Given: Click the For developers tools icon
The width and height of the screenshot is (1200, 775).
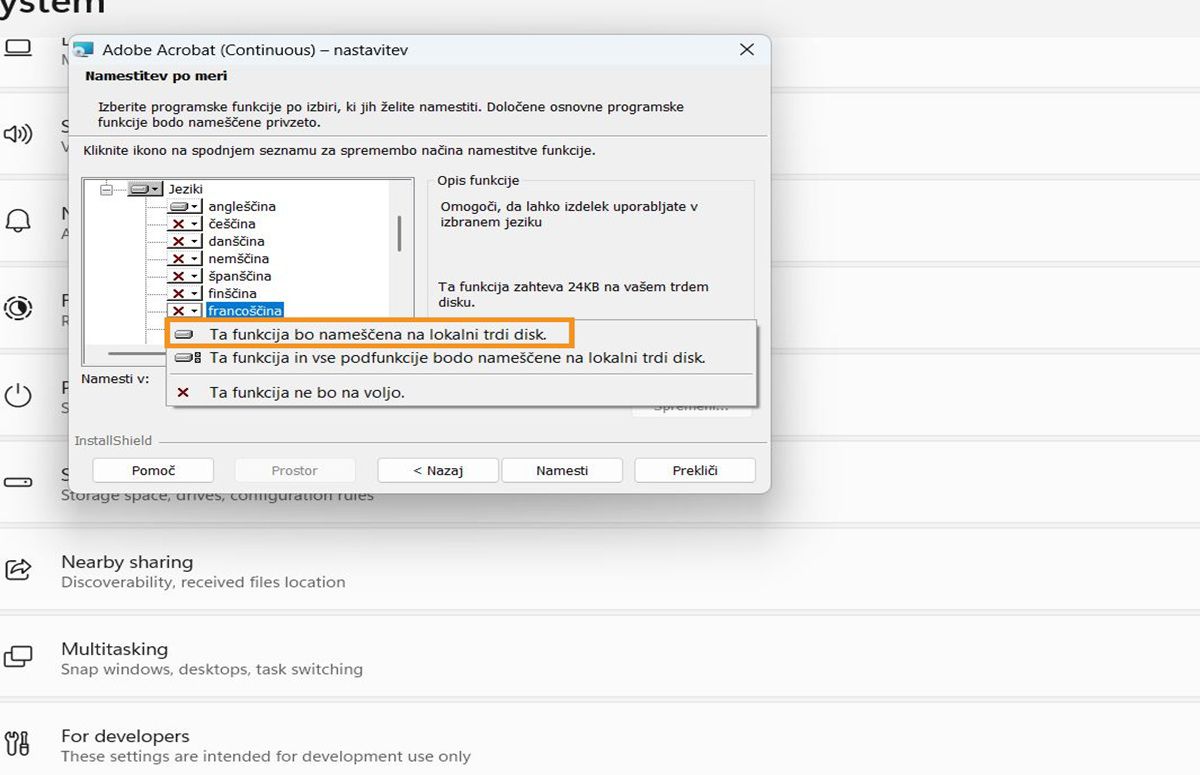Looking at the screenshot, I should [x=18, y=744].
